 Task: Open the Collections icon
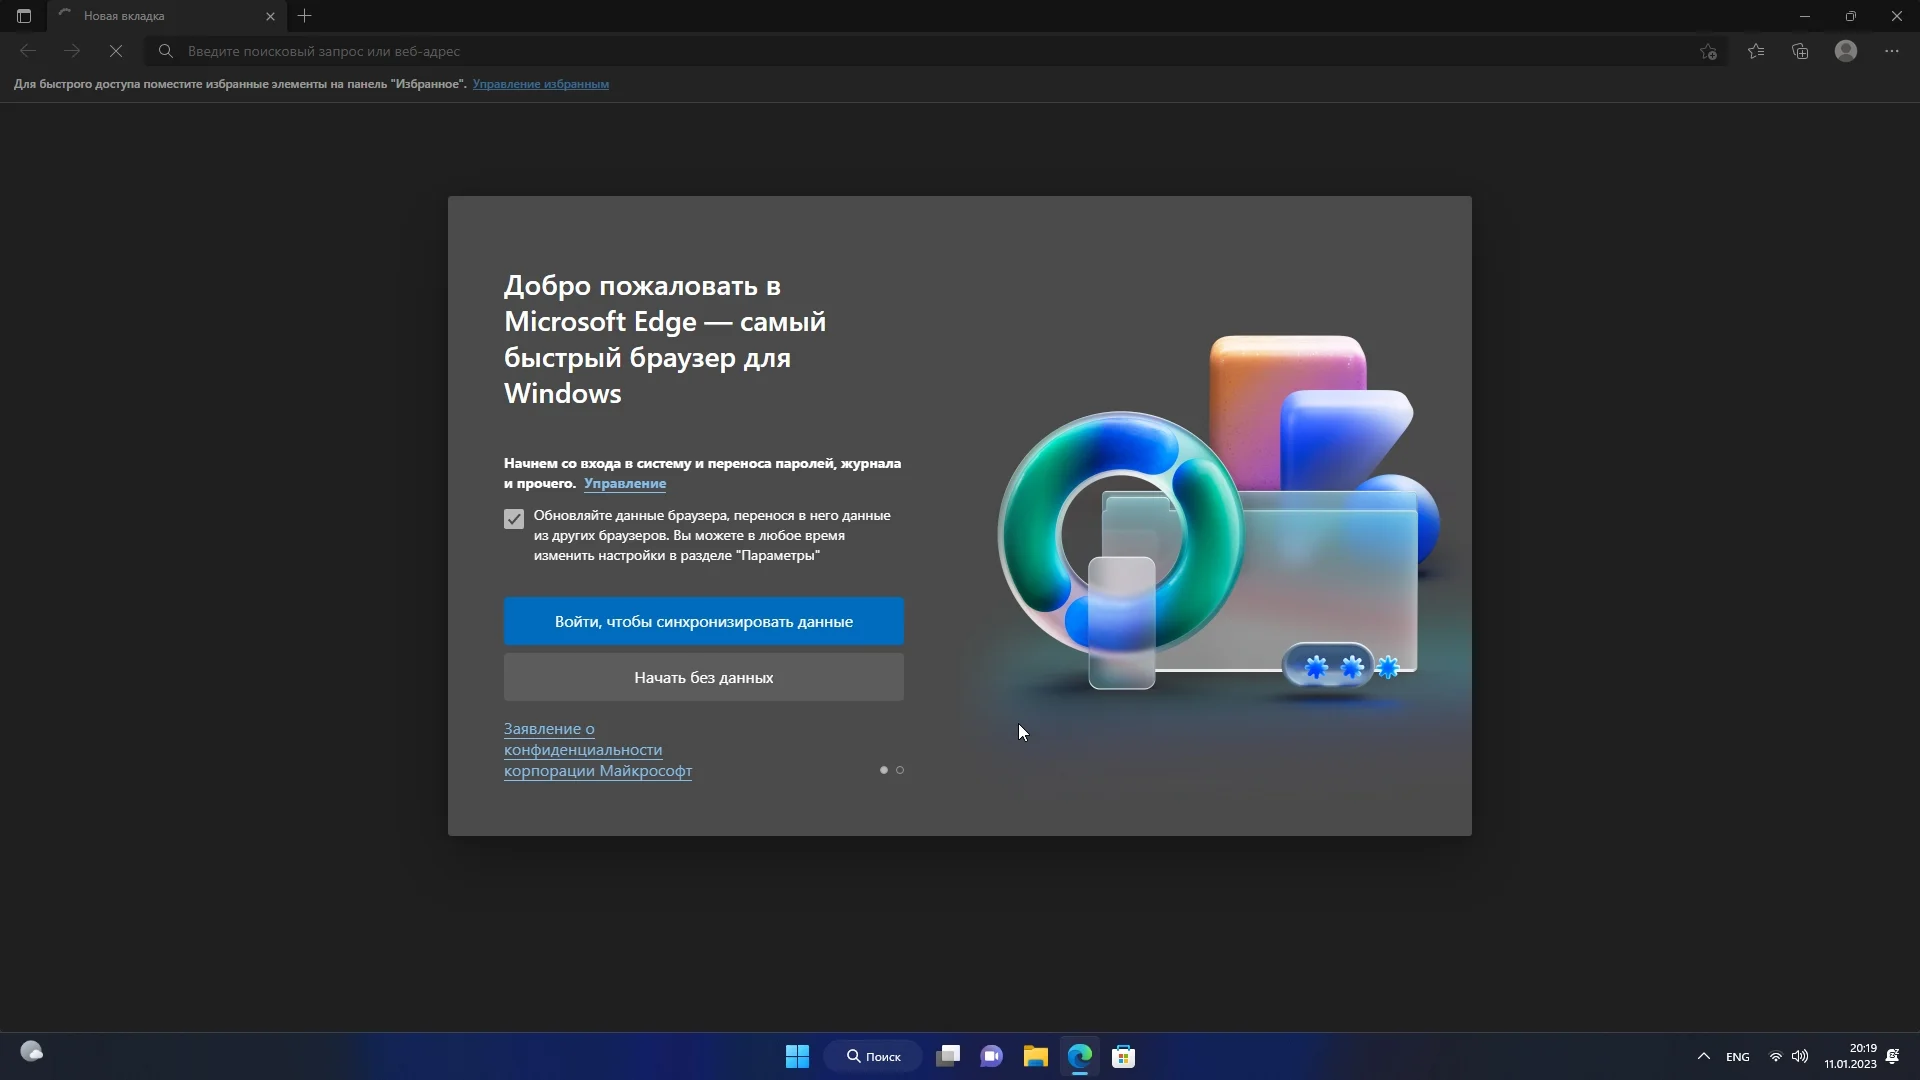pos(1800,51)
